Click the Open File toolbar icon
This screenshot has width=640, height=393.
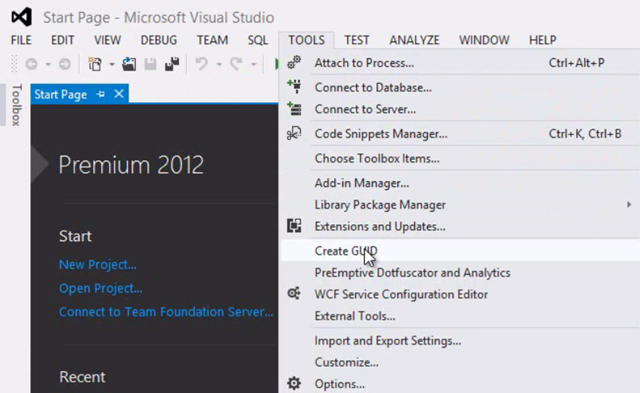(x=129, y=64)
